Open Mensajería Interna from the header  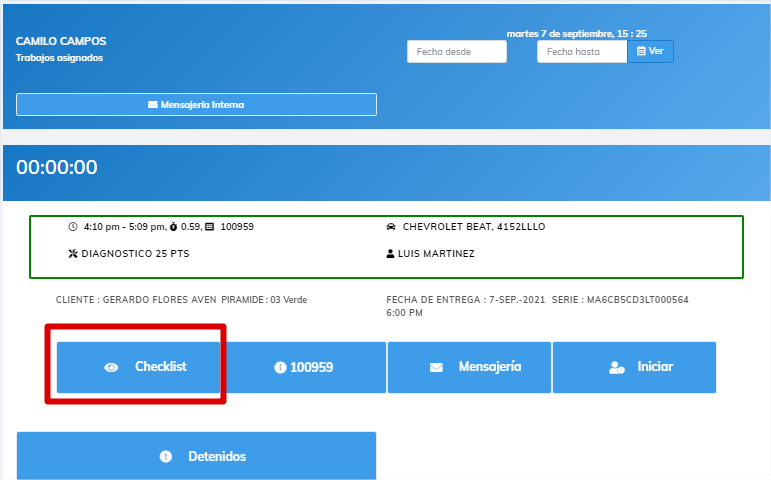pos(196,104)
